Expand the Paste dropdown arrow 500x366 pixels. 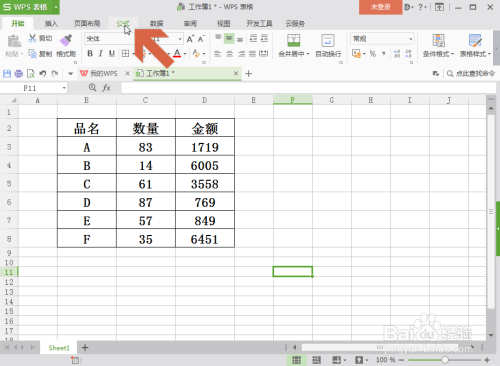[22, 54]
